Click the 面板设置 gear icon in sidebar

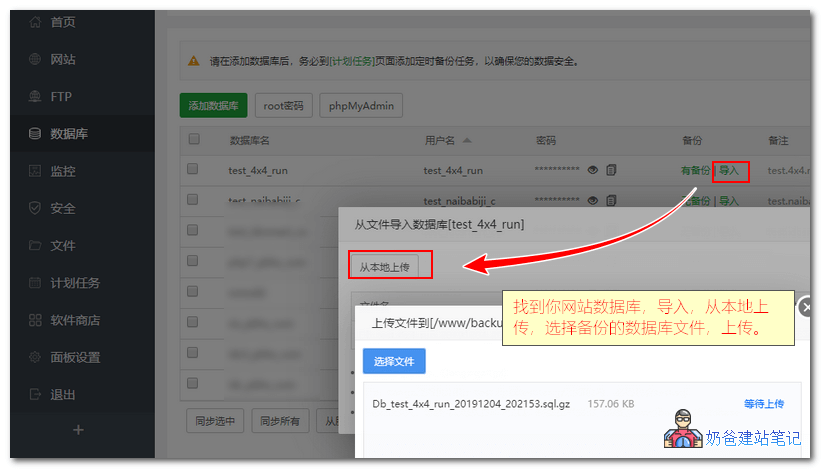[35, 357]
